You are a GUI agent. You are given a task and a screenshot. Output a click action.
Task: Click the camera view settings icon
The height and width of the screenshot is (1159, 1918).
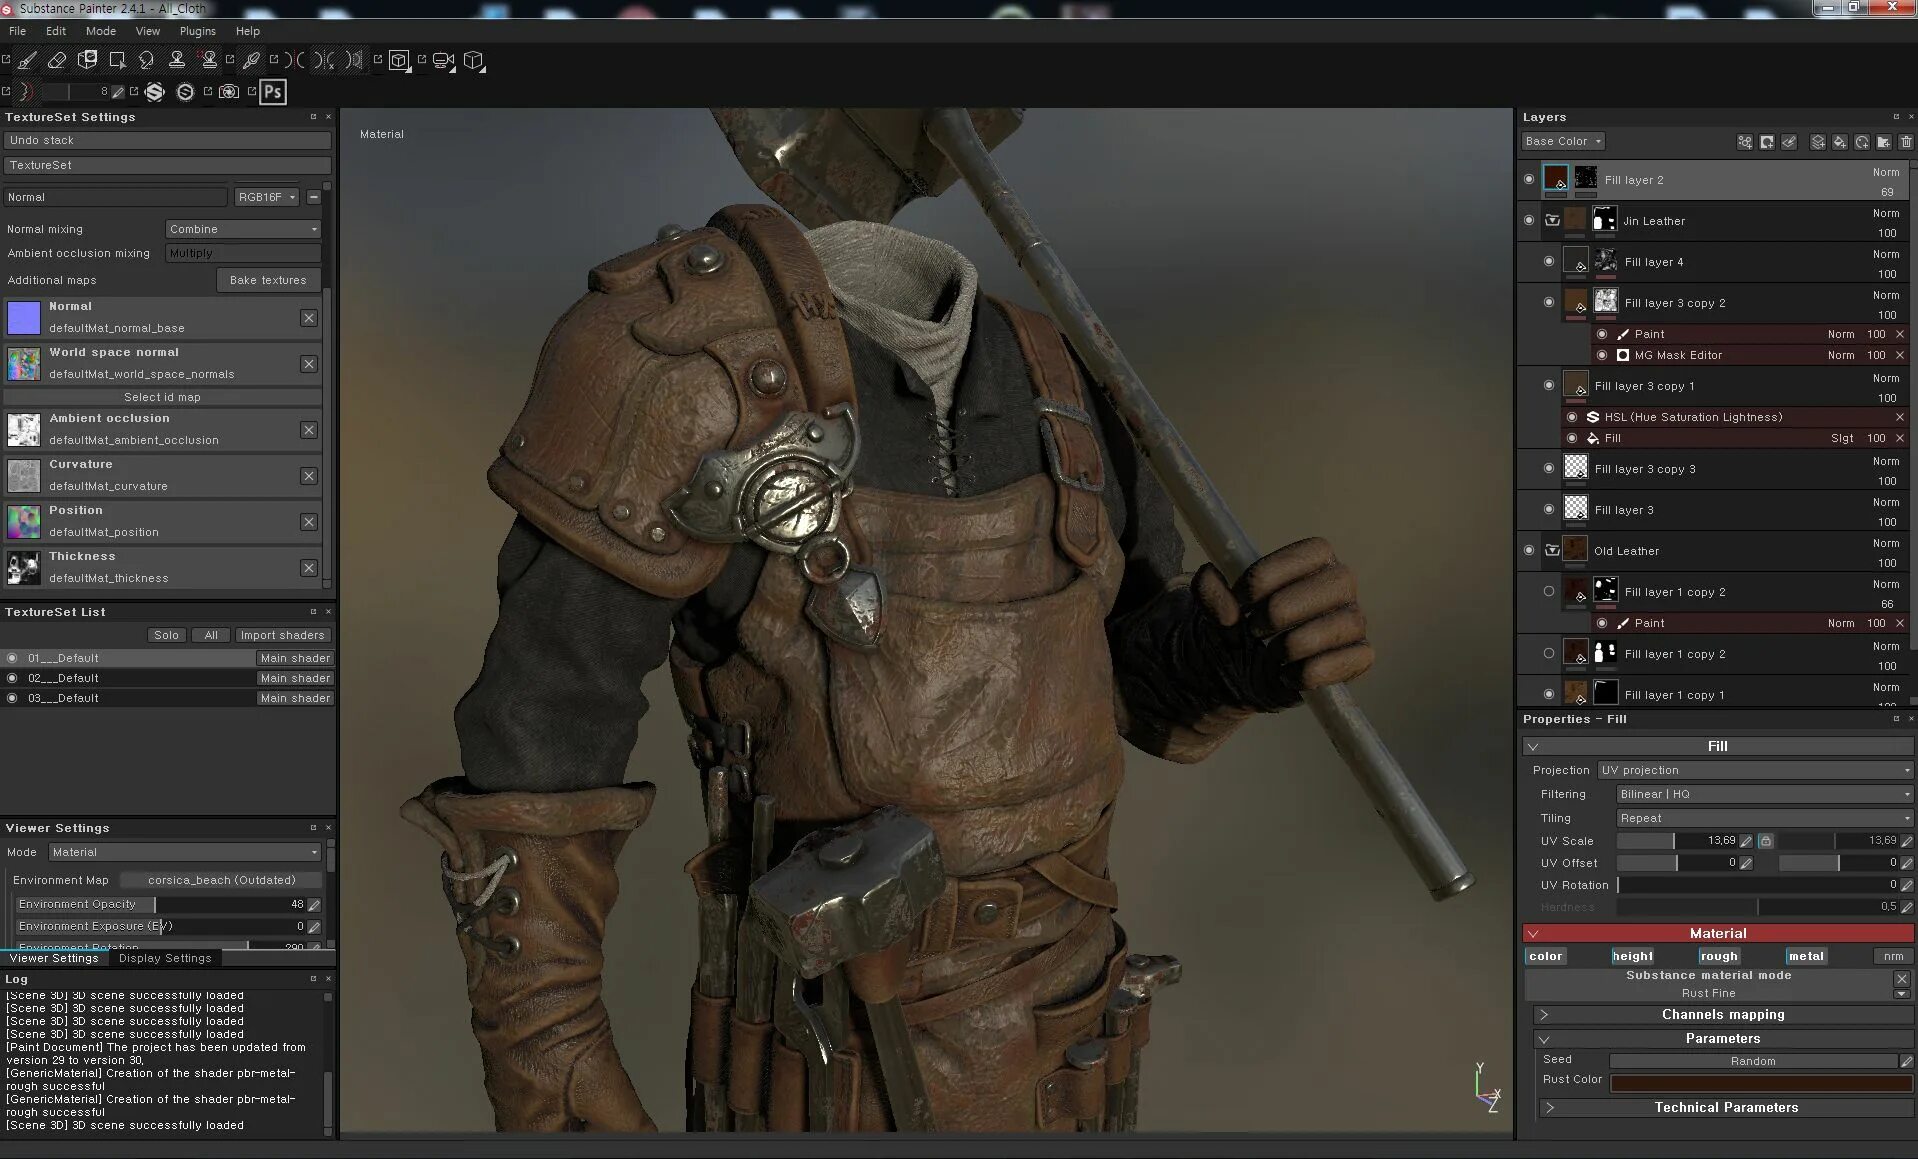click(x=443, y=60)
